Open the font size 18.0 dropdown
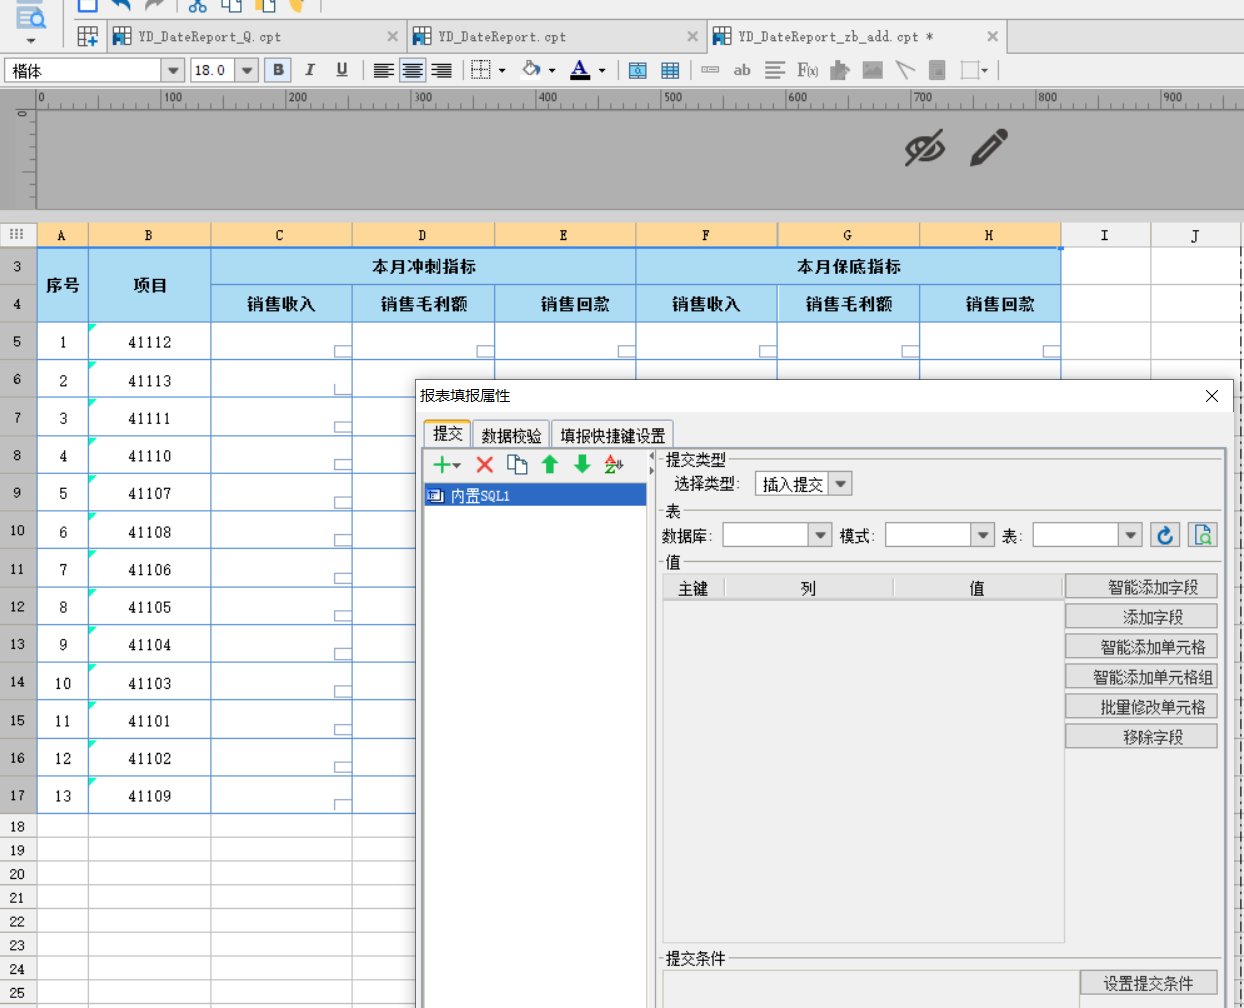Viewport: 1244px width, 1008px height. (x=247, y=70)
